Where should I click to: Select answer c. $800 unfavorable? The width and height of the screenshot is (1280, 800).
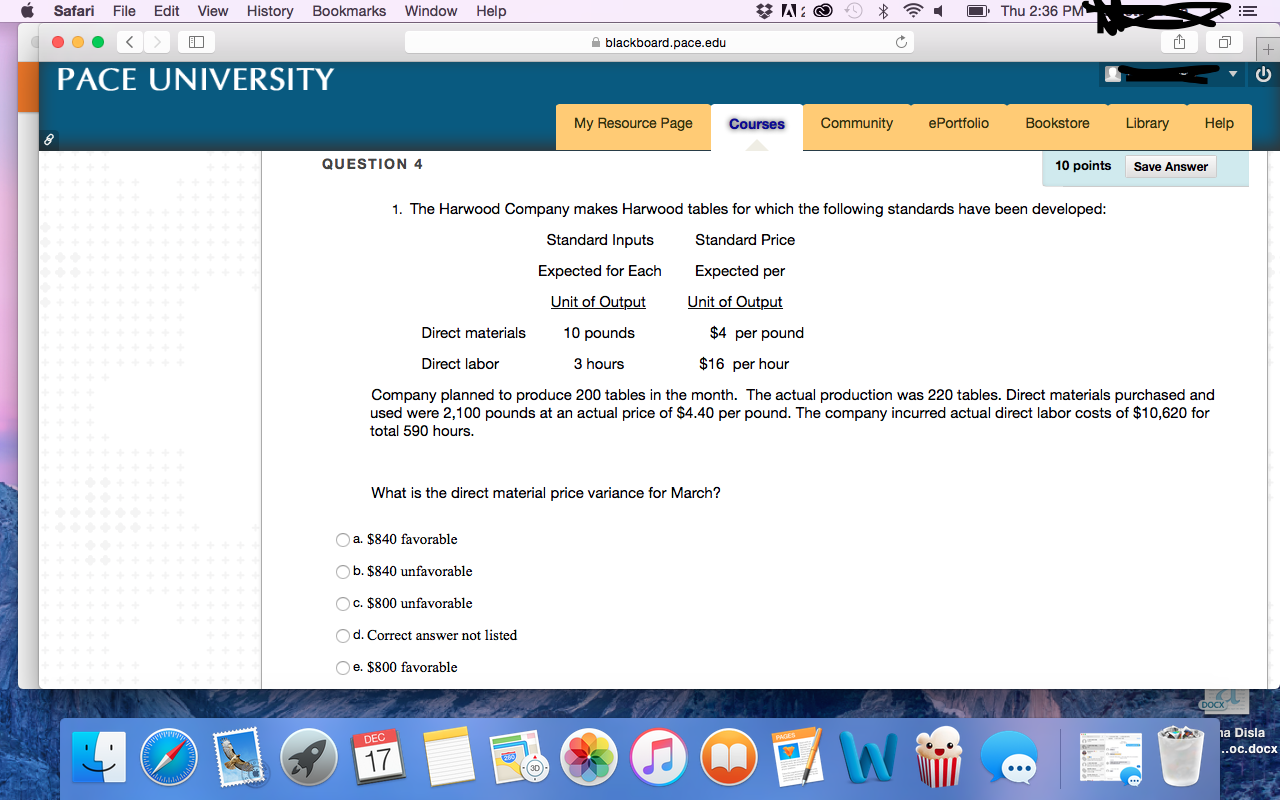coord(344,604)
